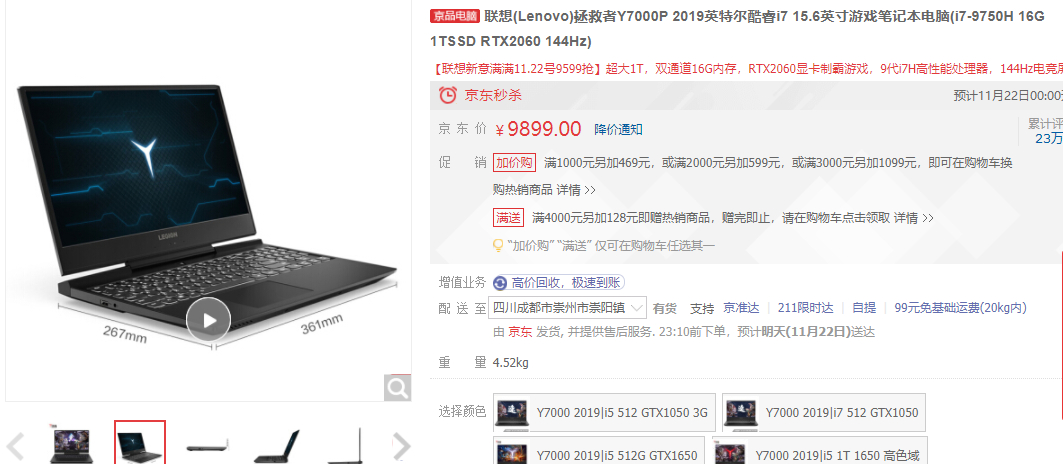Viewport: 1063px width, 464px height.
Task: Go to previous thumbnails with left arrow
Action: click(x=15, y=446)
